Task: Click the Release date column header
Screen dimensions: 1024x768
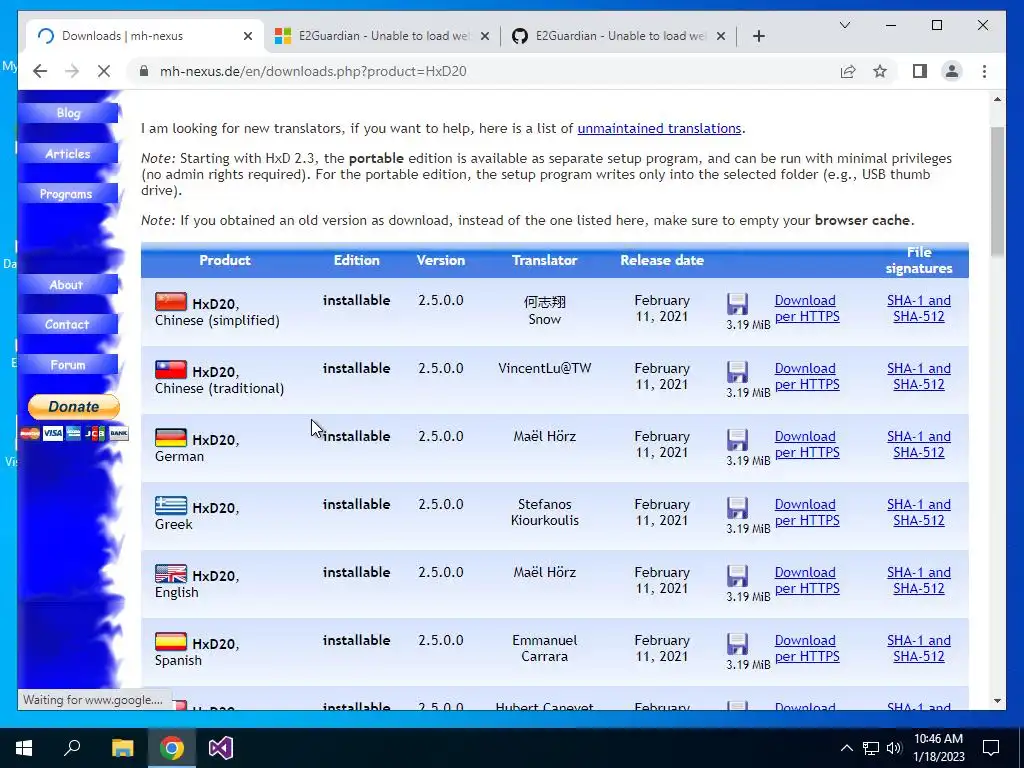Action: click(662, 260)
